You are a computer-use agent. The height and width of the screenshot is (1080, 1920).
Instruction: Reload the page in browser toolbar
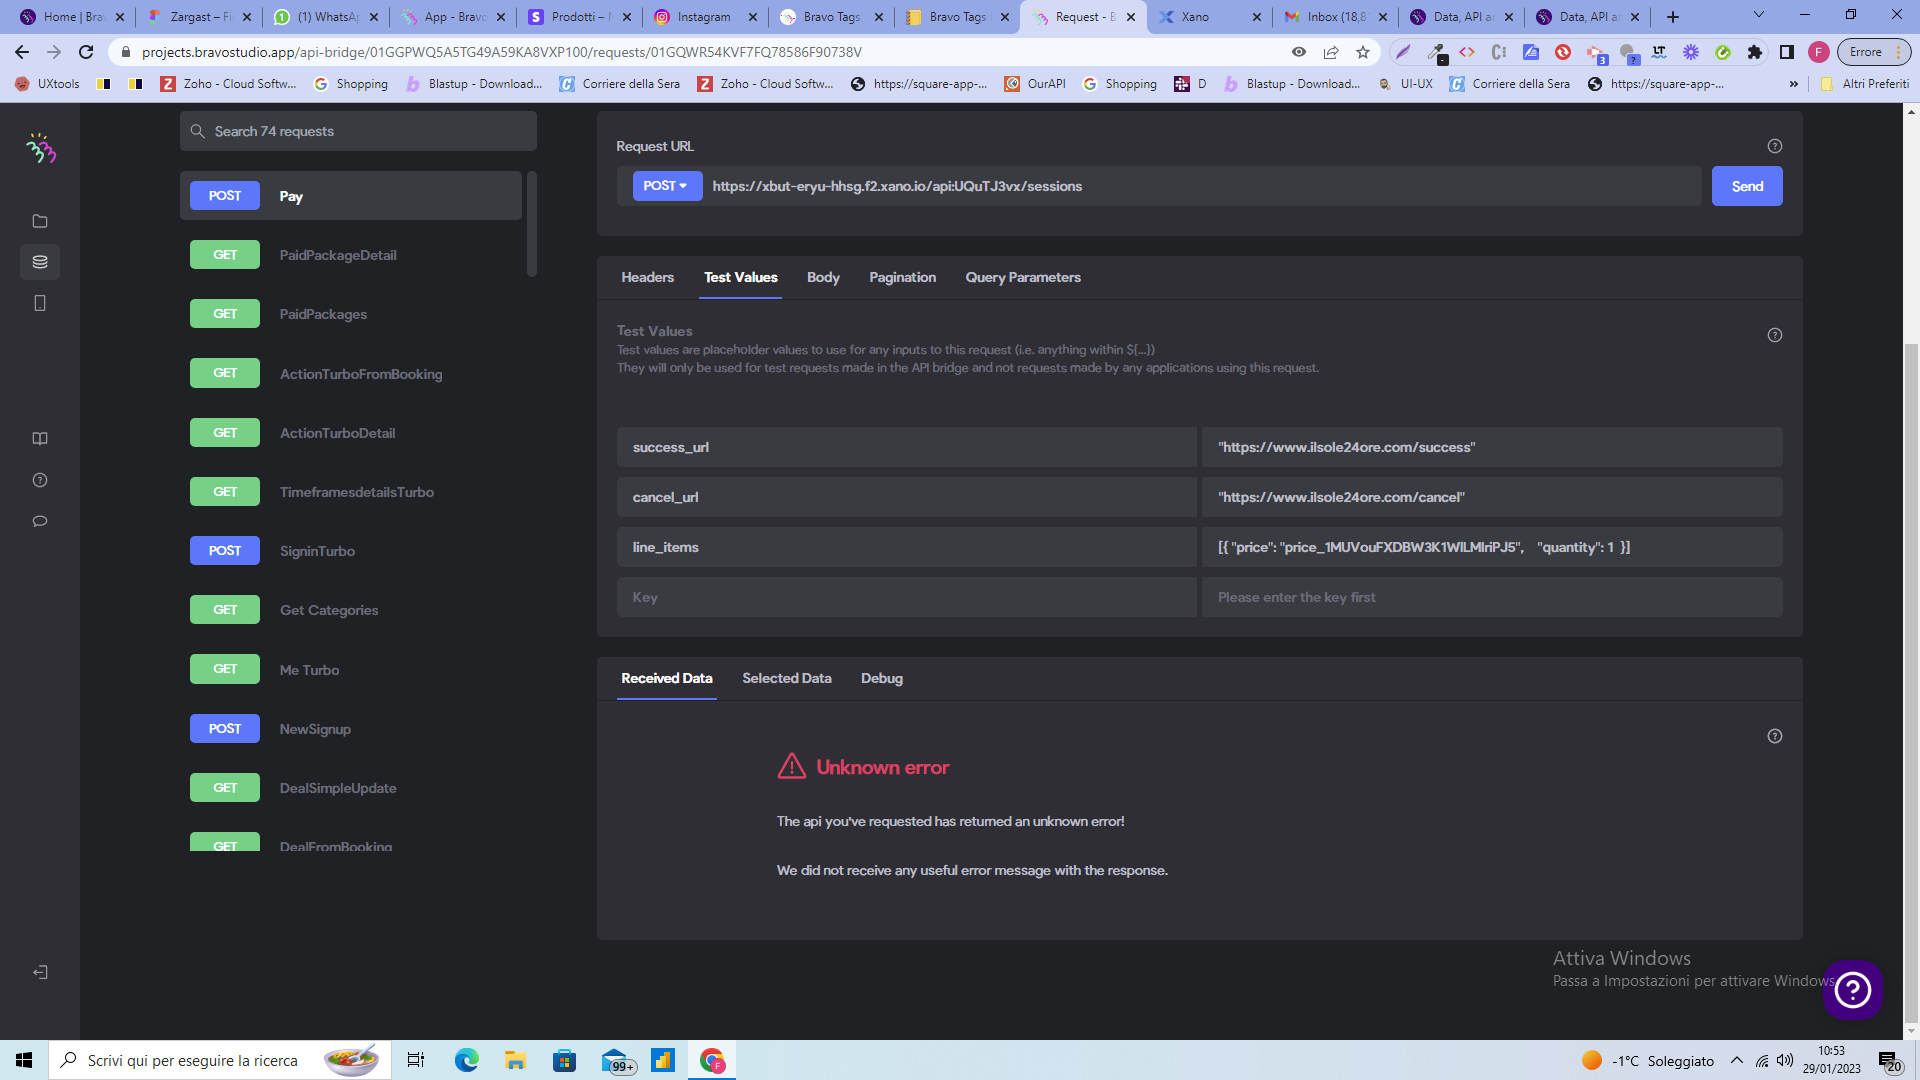tap(86, 52)
